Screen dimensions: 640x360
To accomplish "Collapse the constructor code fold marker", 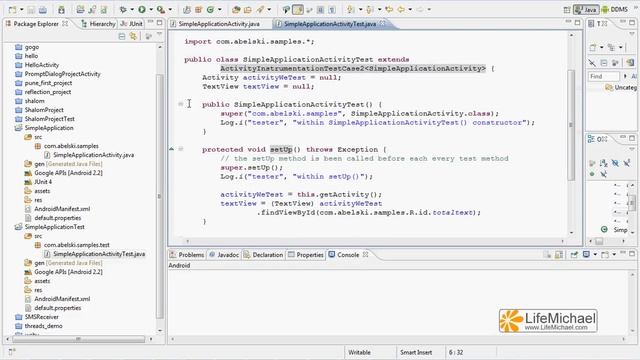I will 180,104.
